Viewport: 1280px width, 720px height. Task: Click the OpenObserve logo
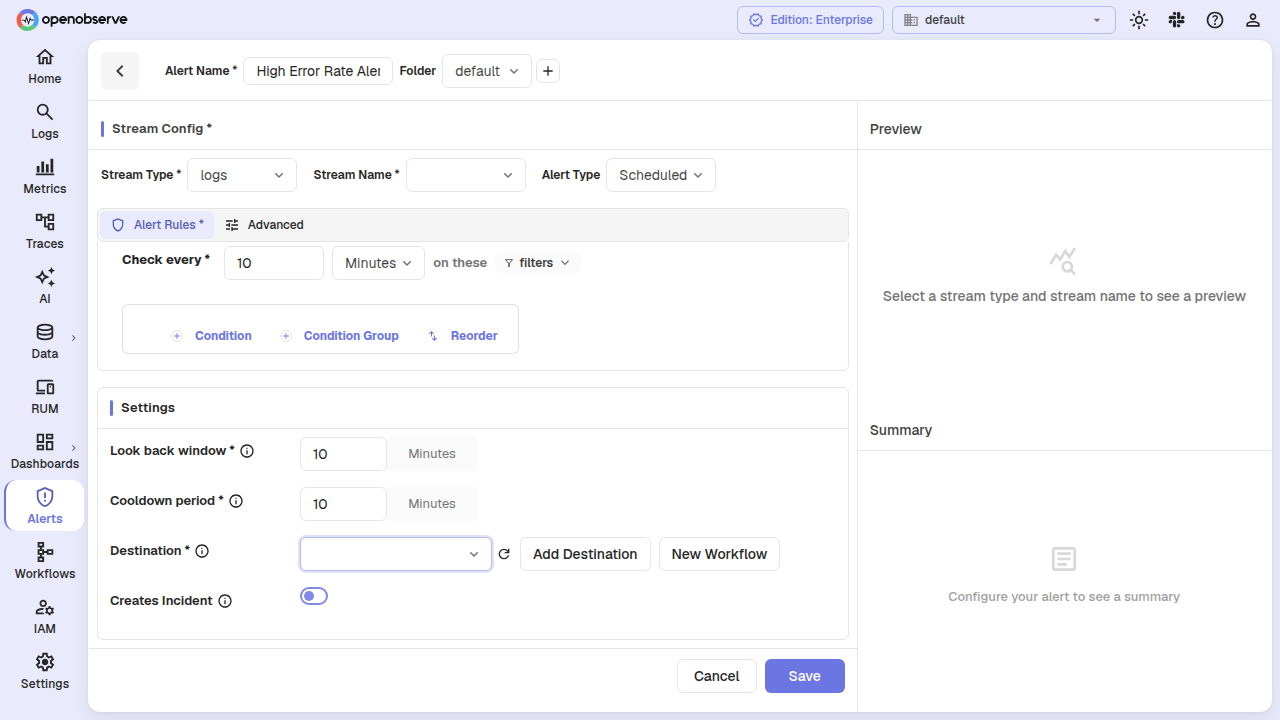pos(72,19)
